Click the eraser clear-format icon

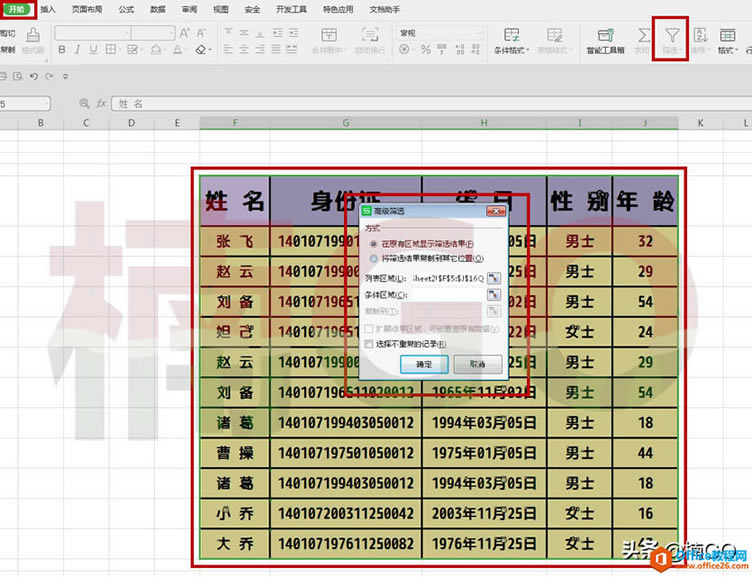tap(201, 49)
